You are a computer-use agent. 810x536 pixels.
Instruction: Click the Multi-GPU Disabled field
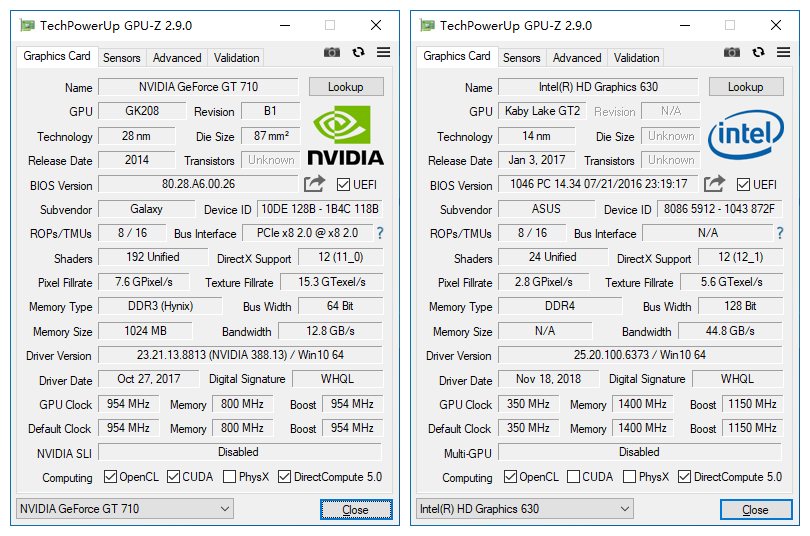click(x=640, y=452)
